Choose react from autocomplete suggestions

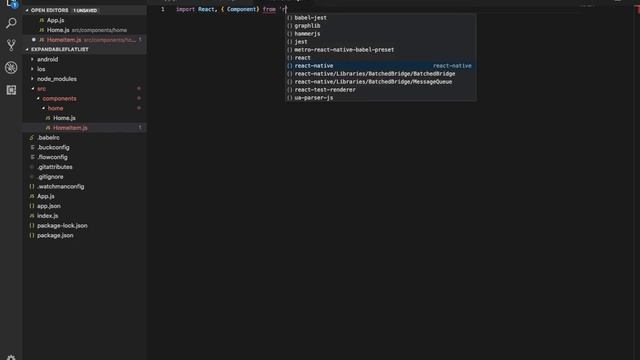[380, 58]
